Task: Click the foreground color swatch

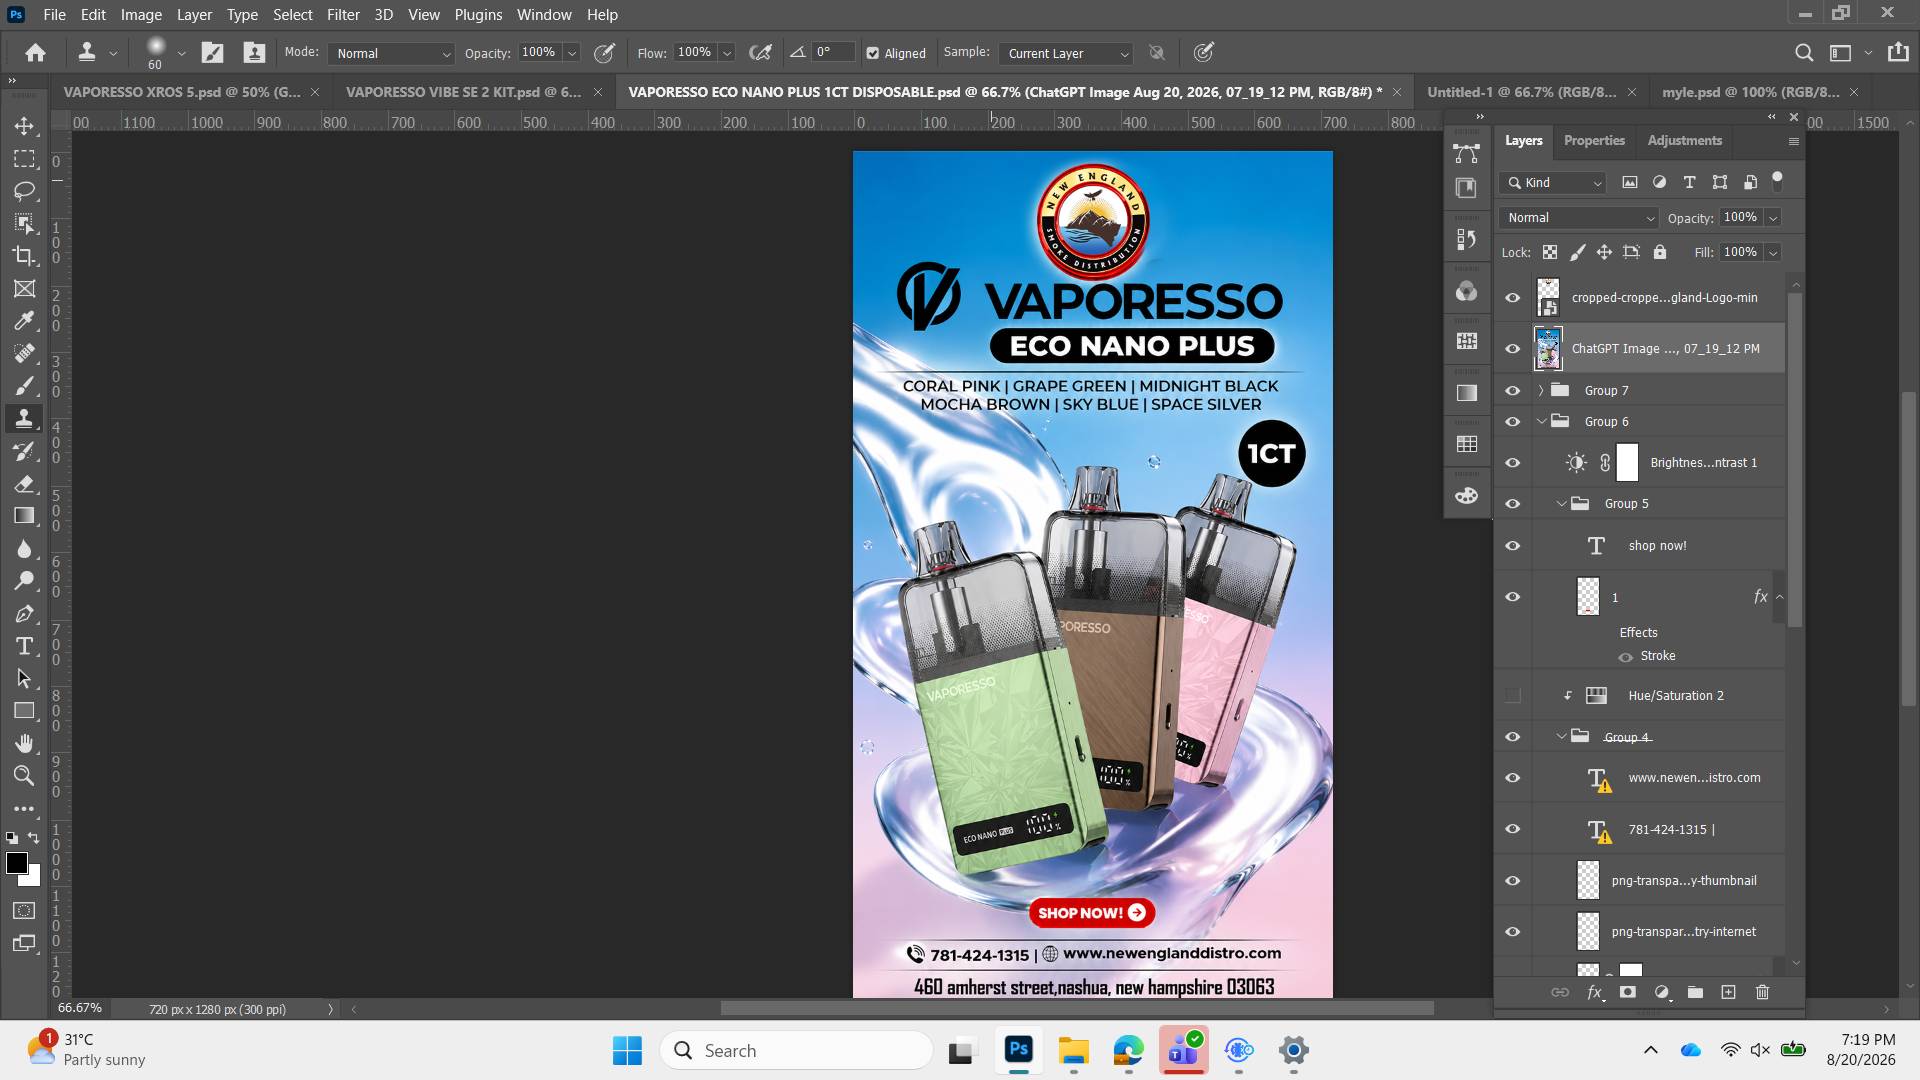Action: pyautogui.click(x=17, y=864)
